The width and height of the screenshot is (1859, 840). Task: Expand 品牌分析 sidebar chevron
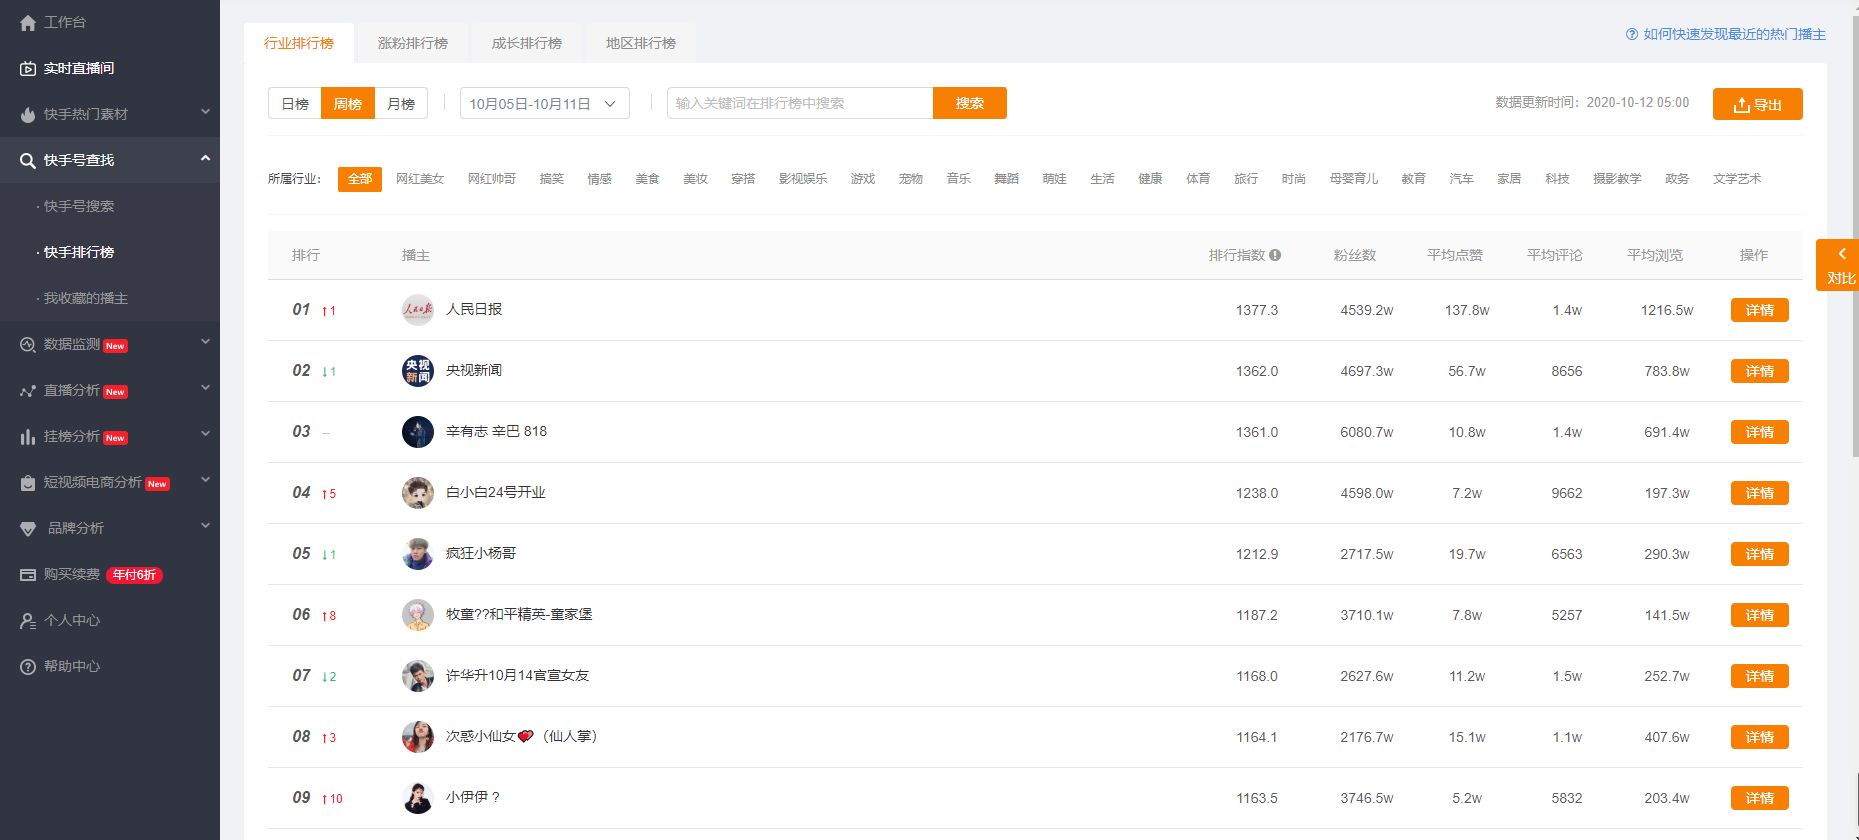pyautogui.click(x=205, y=526)
